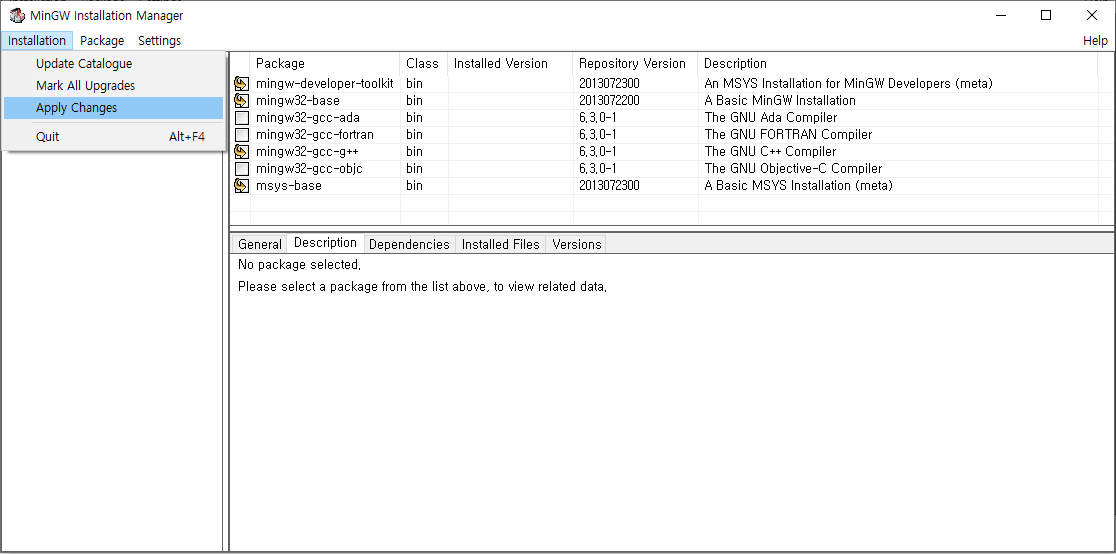
Task: Select the mingw32-gcc-g++ package name
Action: [x=307, y=152]
